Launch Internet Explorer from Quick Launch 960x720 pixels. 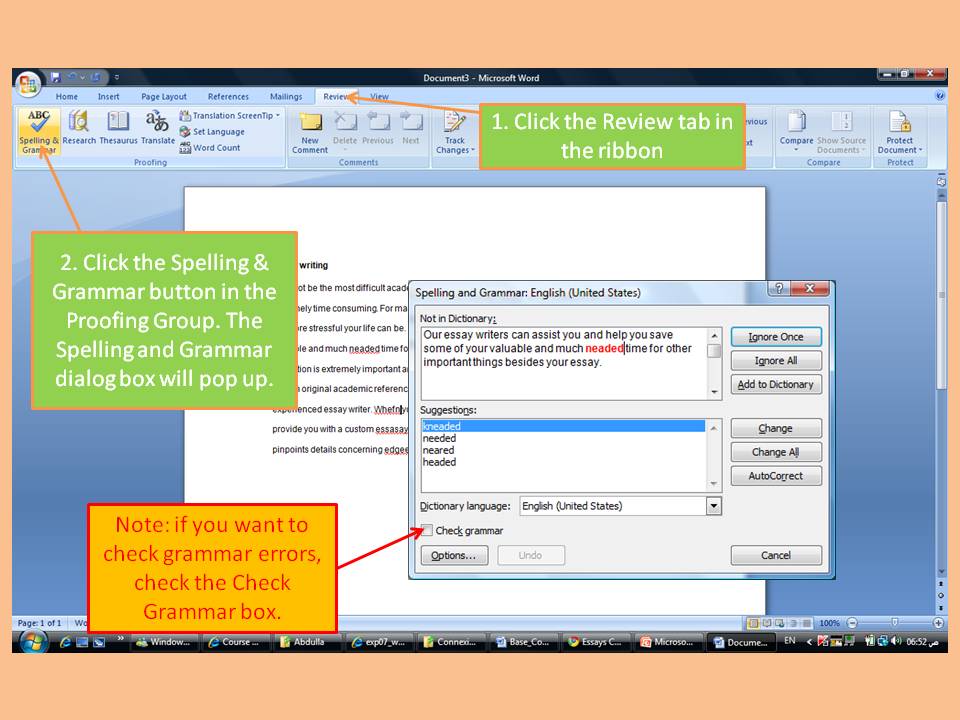(64, 642)
